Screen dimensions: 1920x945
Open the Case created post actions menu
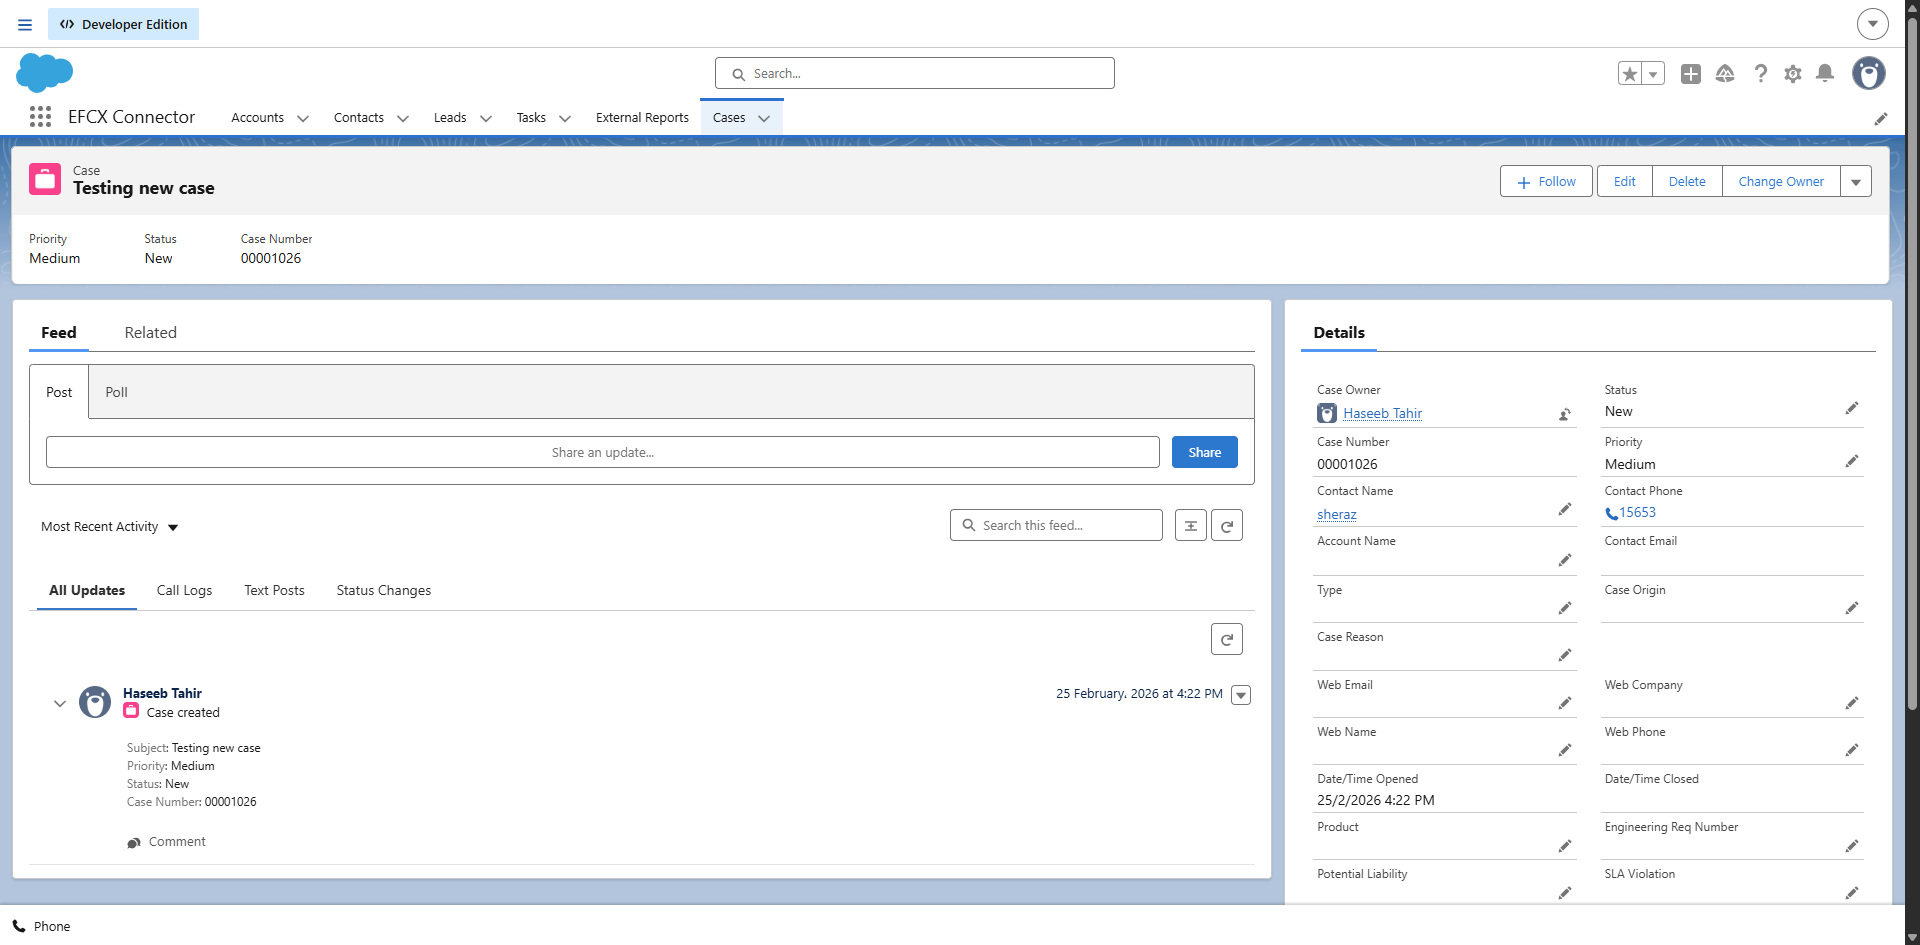[1241, 695]
